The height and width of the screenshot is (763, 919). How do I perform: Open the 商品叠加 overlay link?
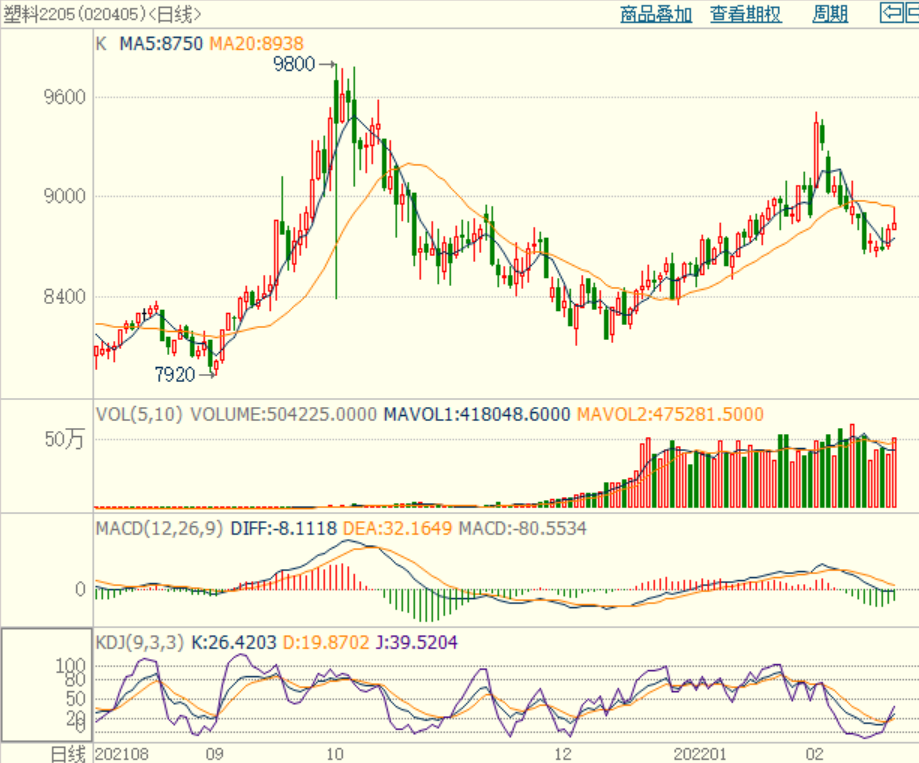pos(655,14)
